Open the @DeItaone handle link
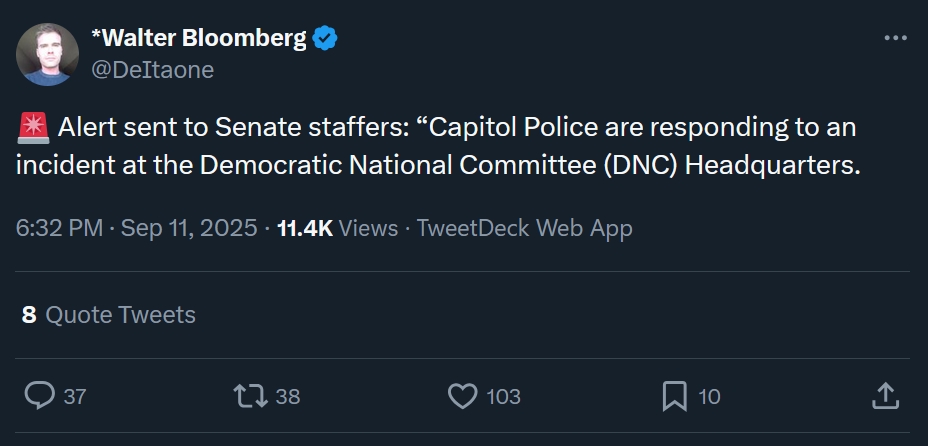The height and width of the screenshot is (446, 928). point(152,69)
